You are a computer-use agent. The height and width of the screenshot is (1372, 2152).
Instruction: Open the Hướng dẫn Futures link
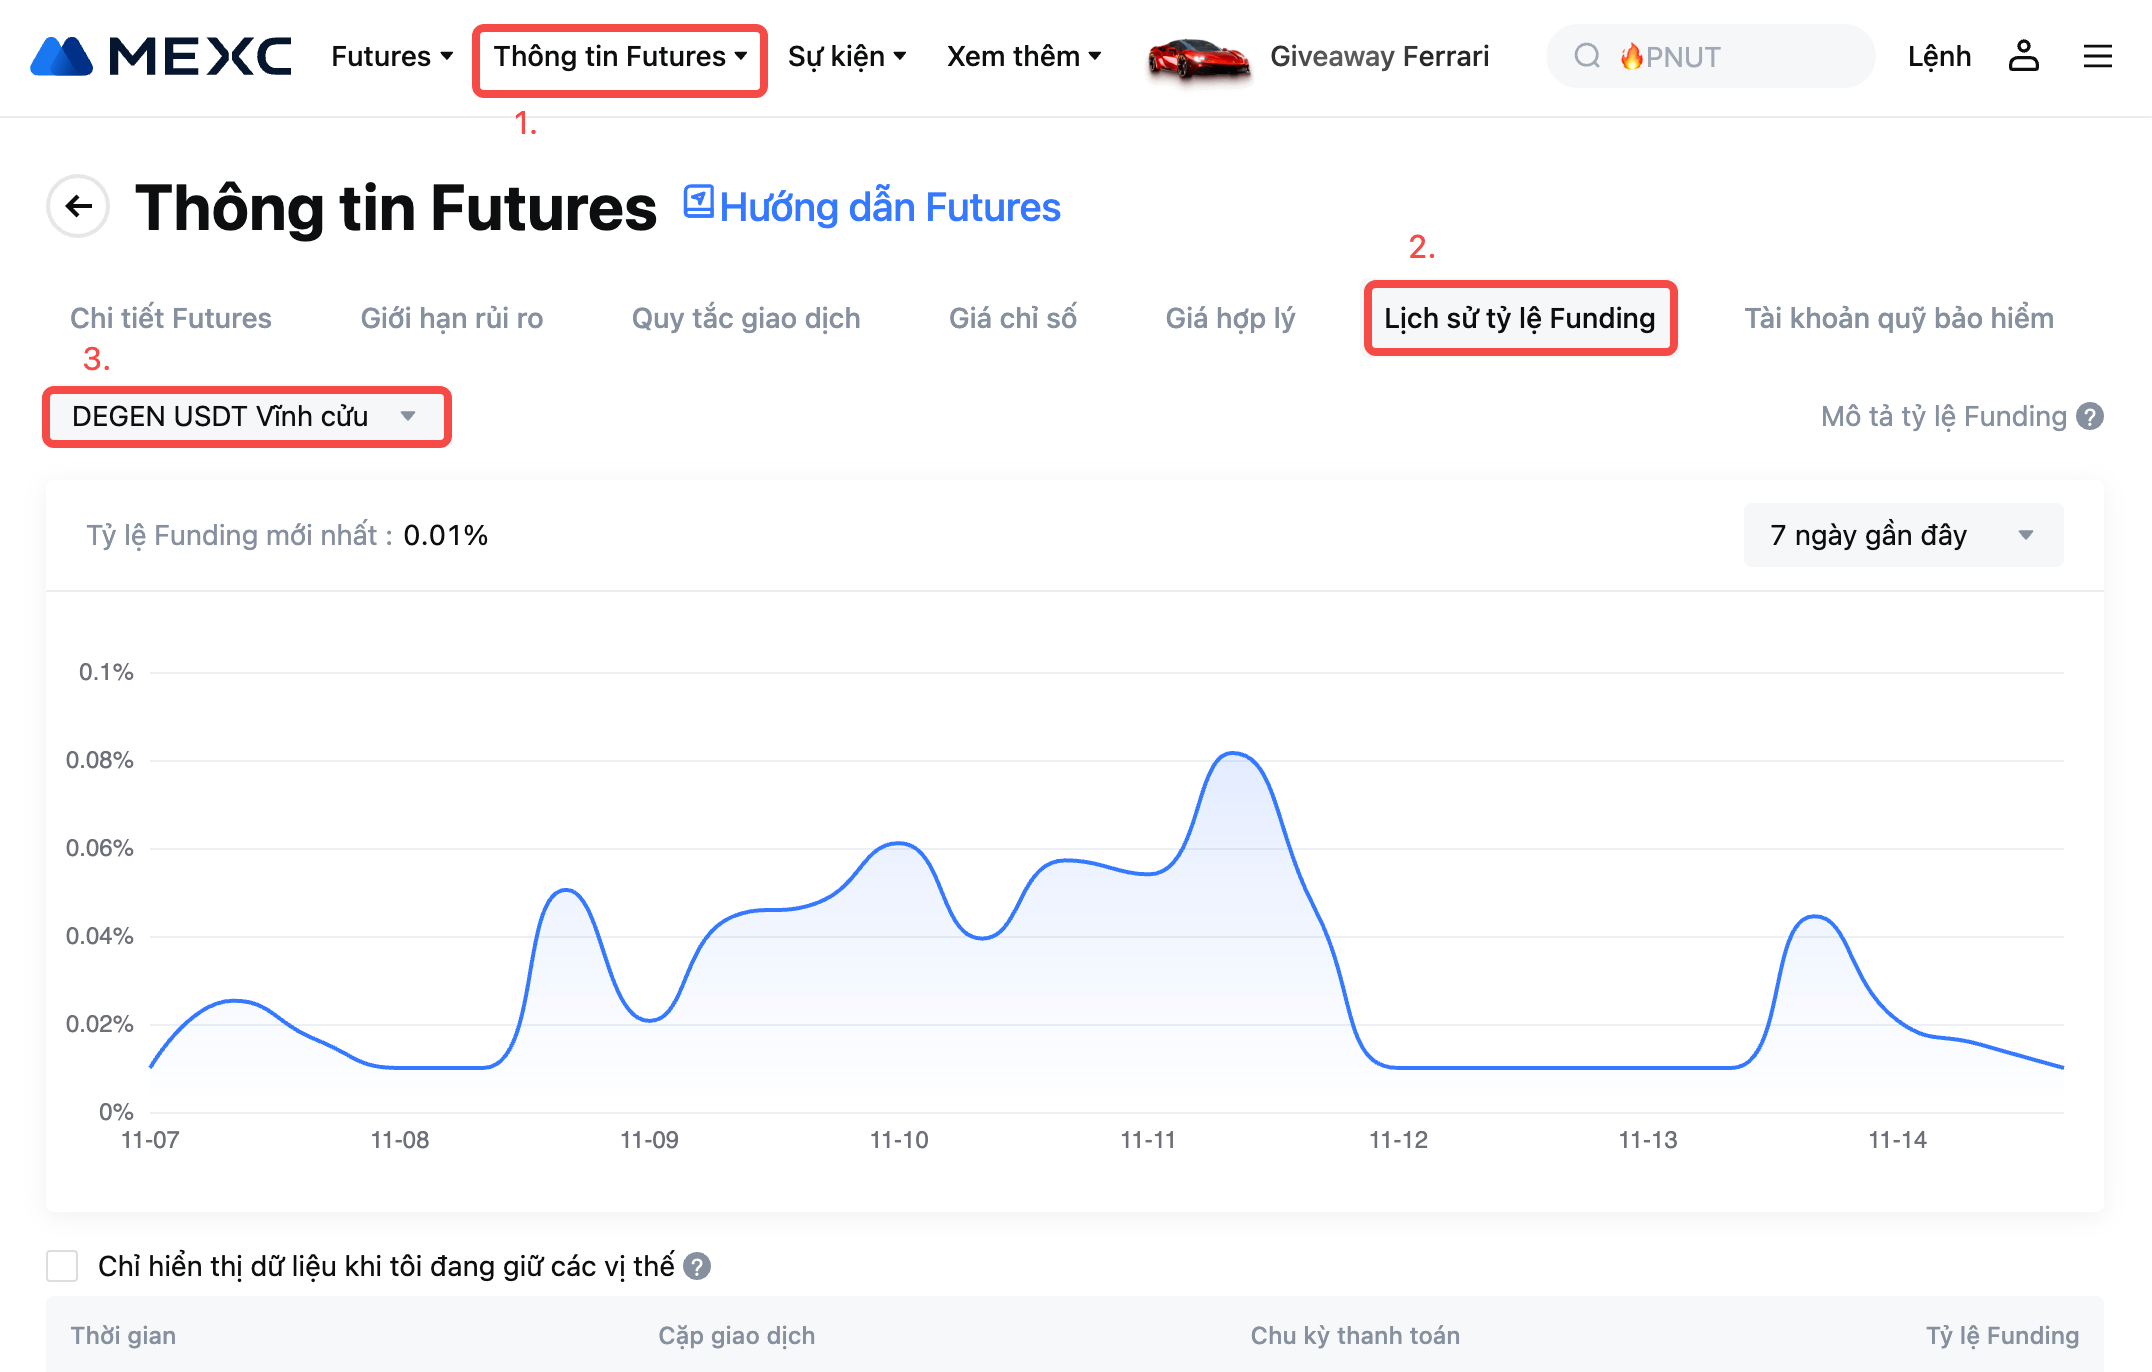point(889,207)
